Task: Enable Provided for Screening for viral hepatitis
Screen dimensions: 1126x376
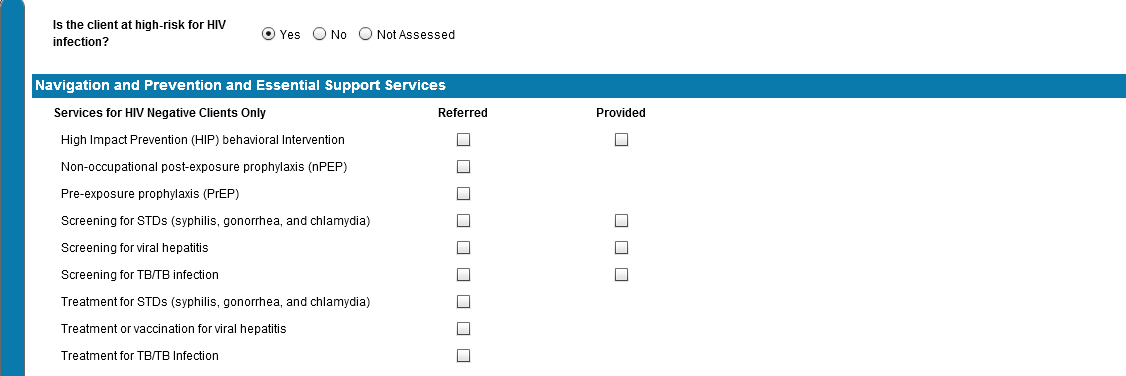Action: [x=621, y=248]
